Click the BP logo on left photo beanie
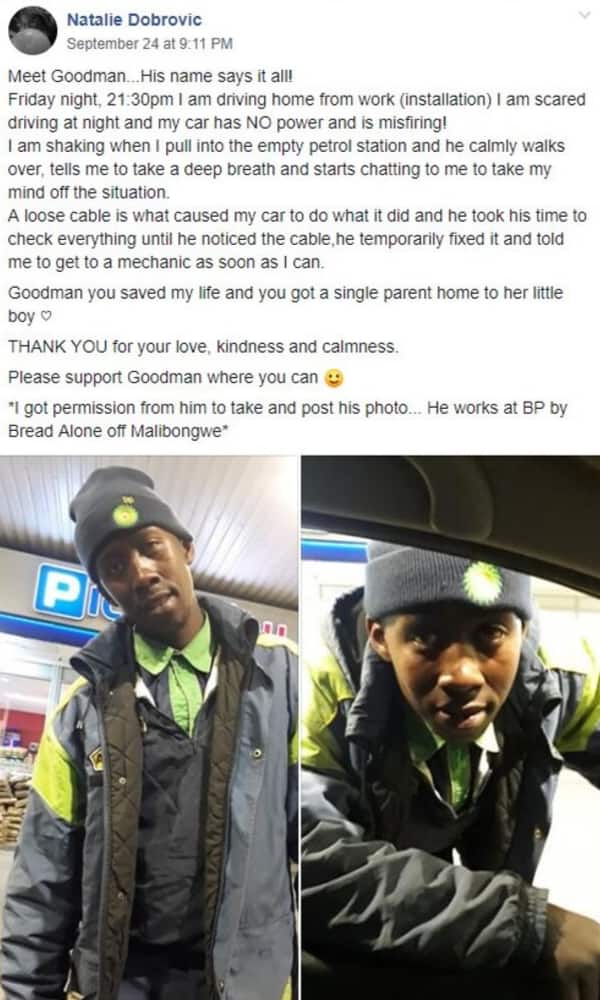Viewport: 600px width, 1000px height. [125, 513]
